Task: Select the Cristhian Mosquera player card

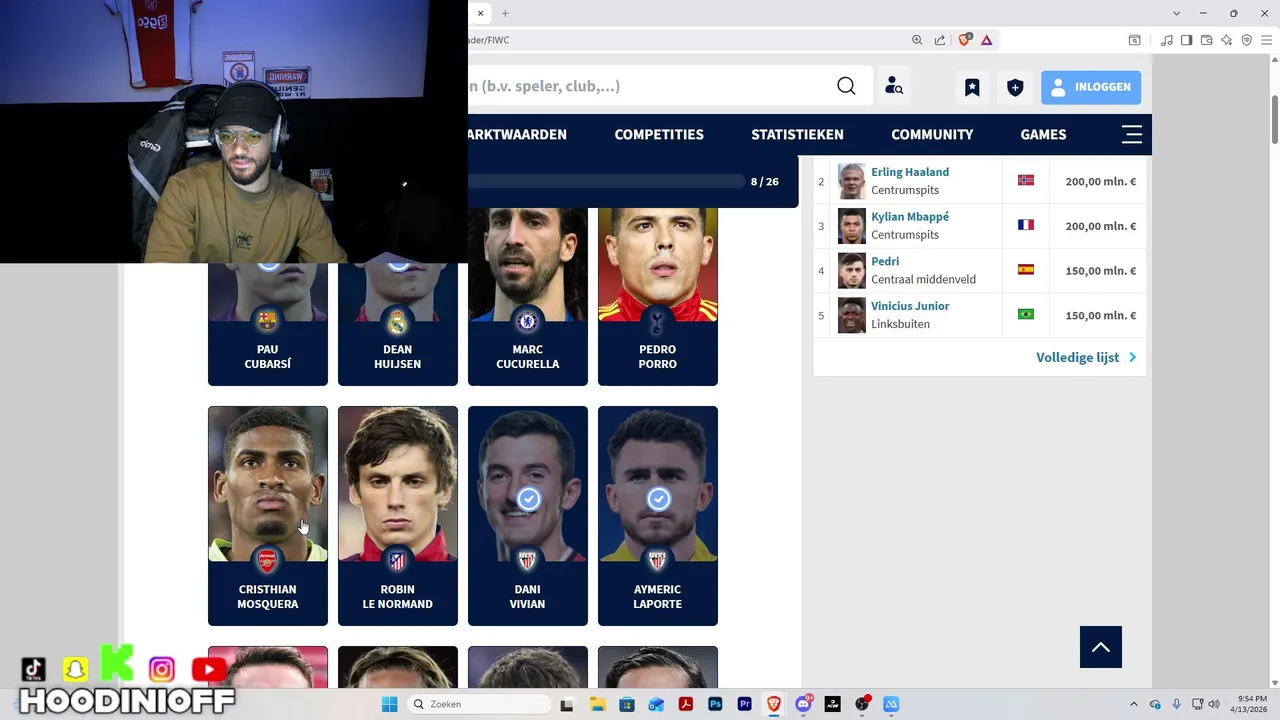Action: [x=268, y=515]
